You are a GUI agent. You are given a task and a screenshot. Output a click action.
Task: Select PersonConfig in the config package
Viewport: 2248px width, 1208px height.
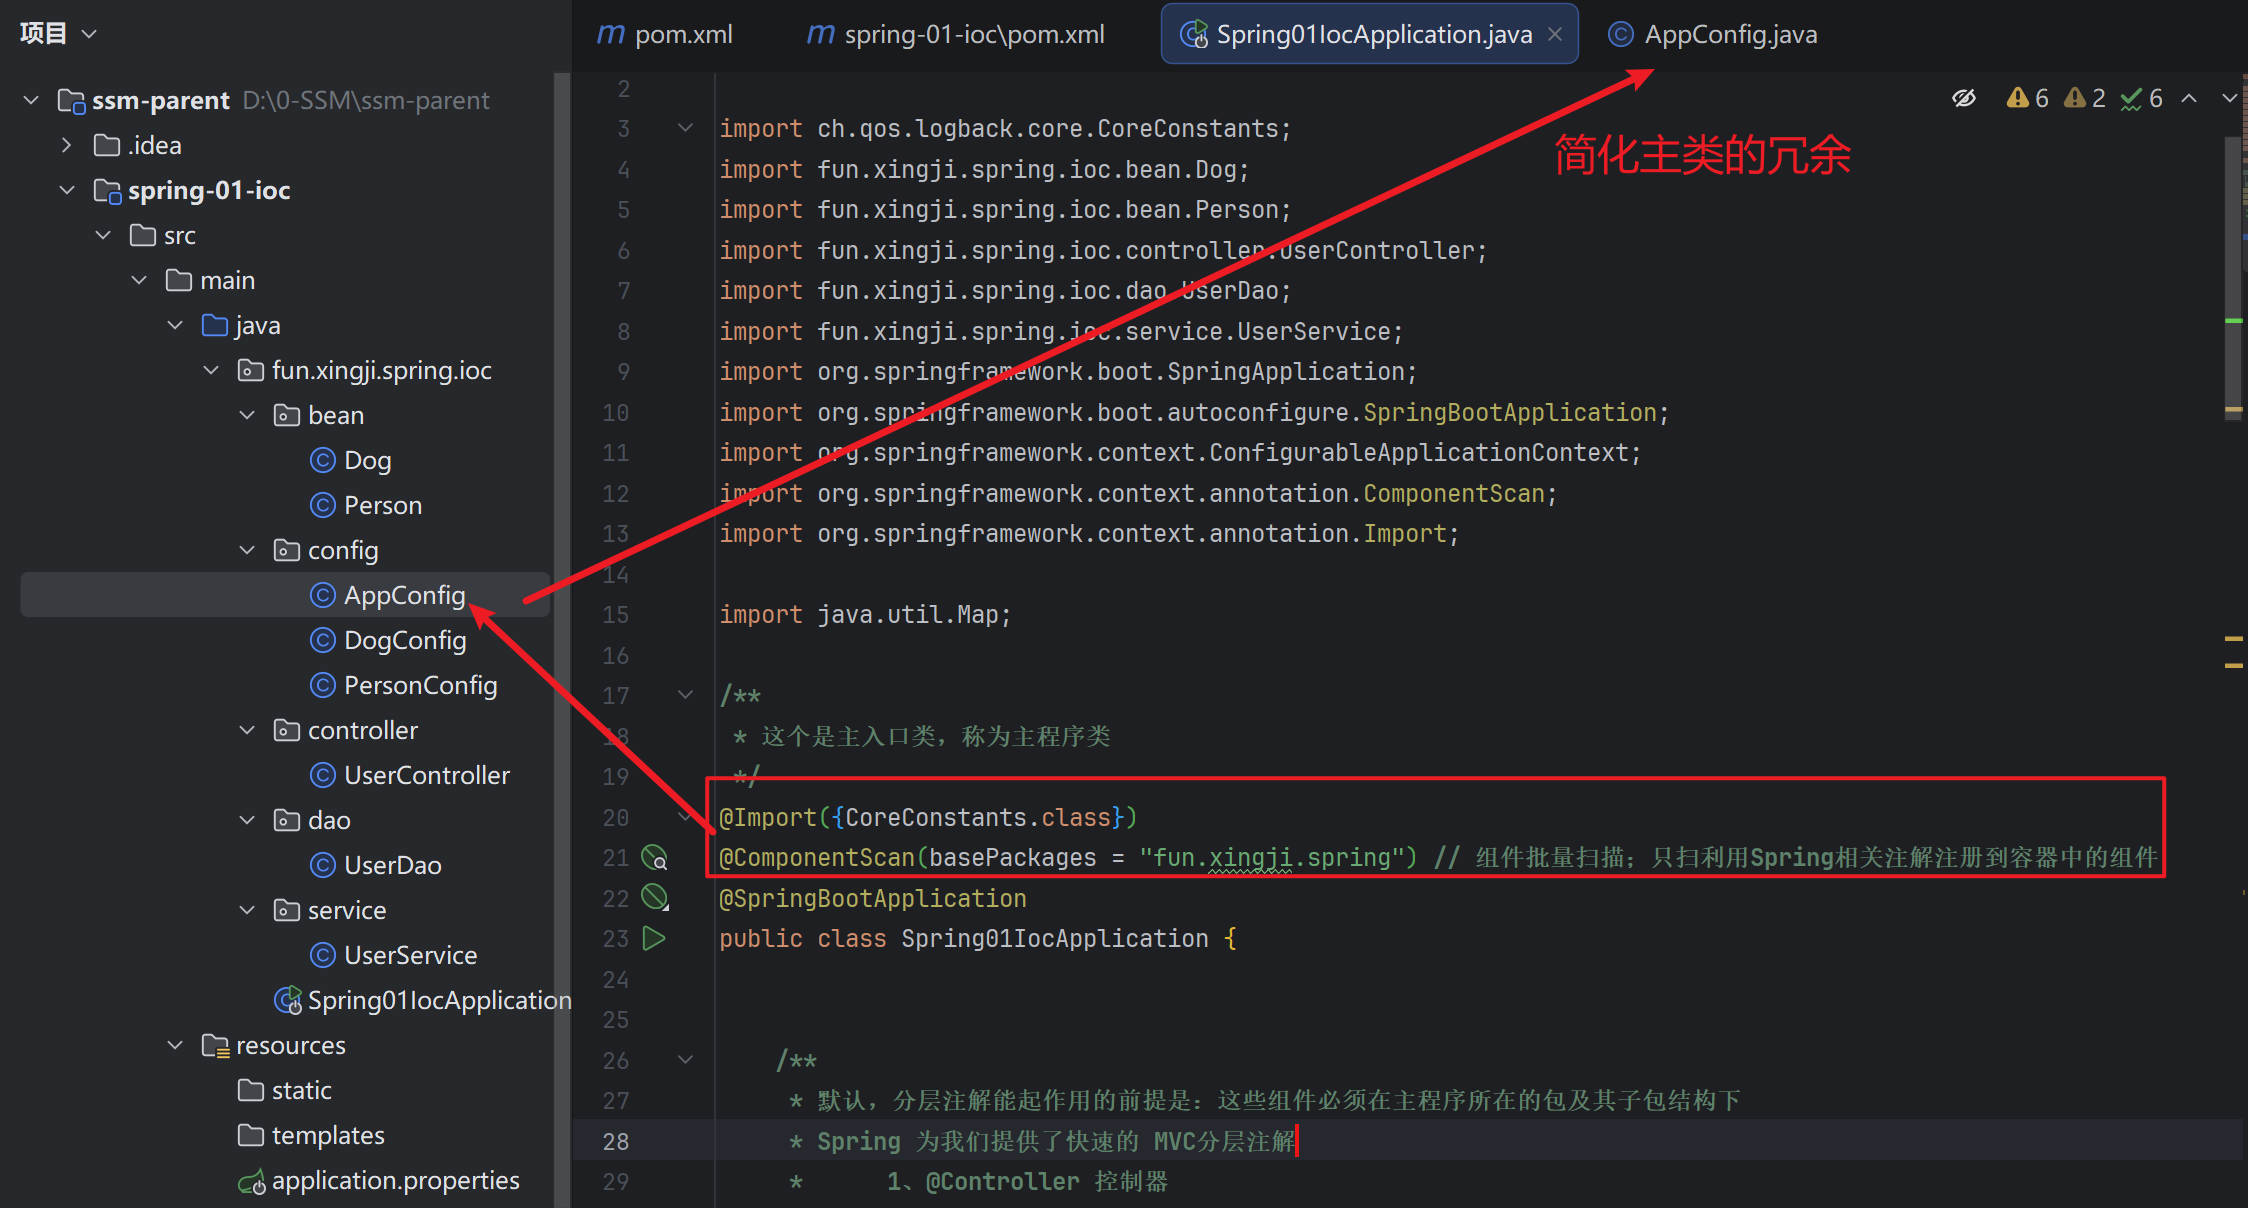click(x=420, y=685)
